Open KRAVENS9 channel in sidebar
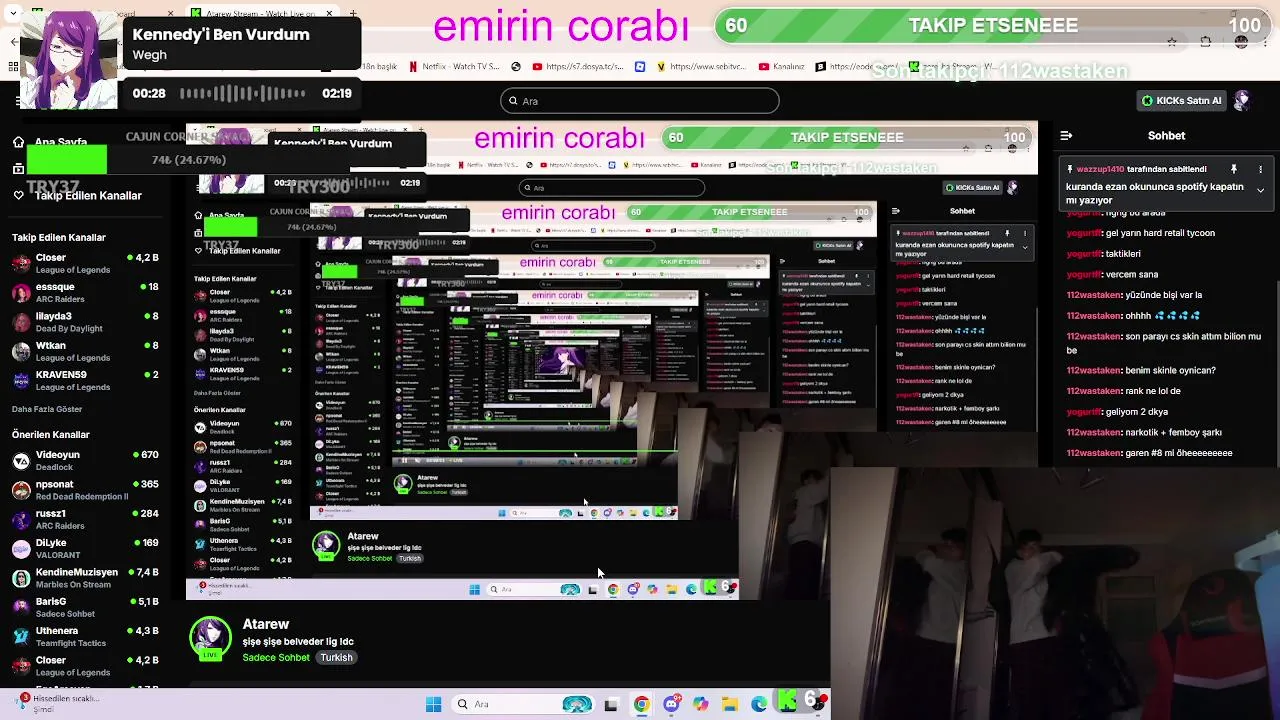Viewport: 1280px width, 720px height. coord(85,381)
